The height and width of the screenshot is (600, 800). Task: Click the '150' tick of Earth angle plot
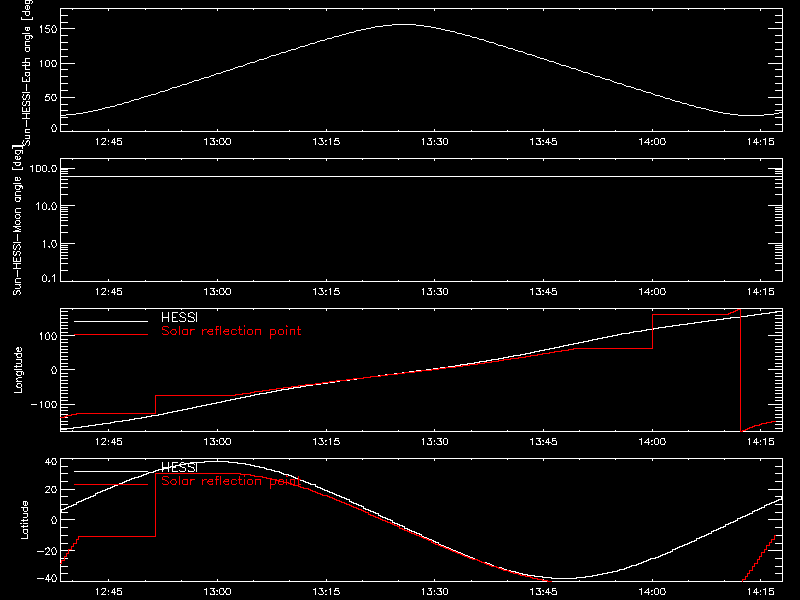[48, 29]
